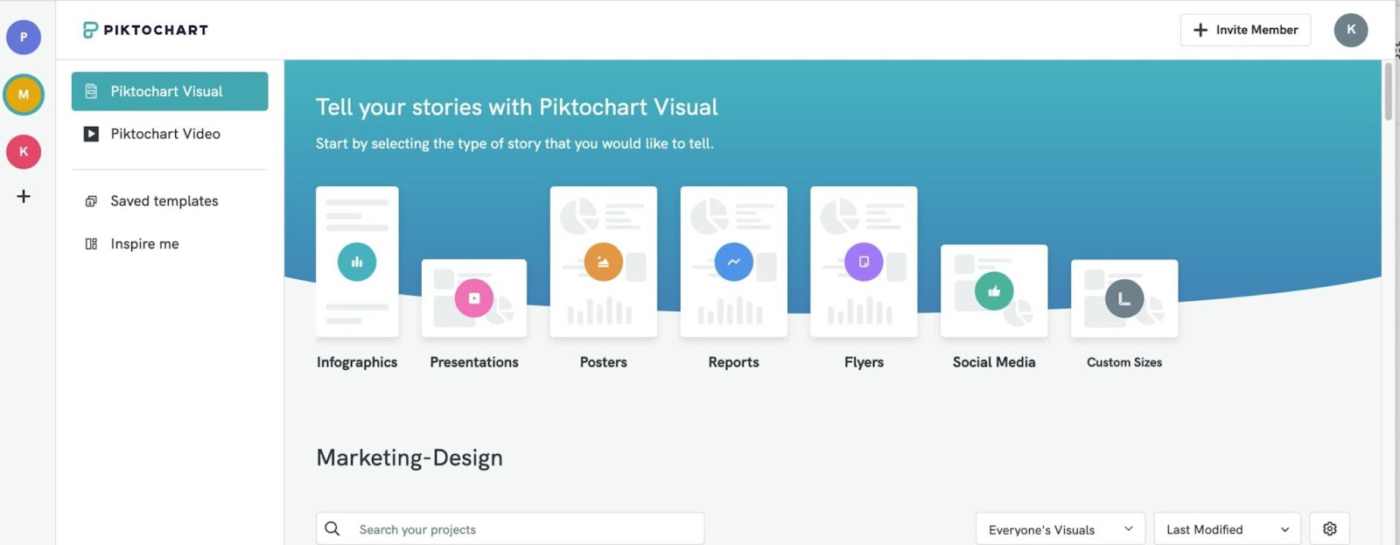The height and width of the screenshot is (545, 1400).
Task: Select the Posters template icon
Action: pyautogui.click(x=603, y=262)
